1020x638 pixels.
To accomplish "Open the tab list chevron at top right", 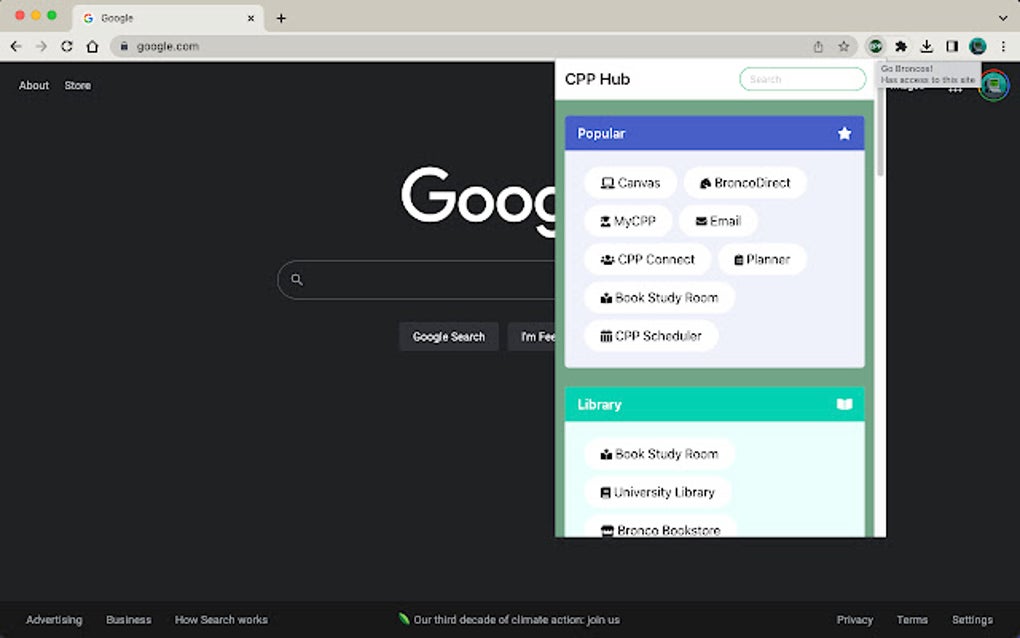I will tap(1003, 17).
